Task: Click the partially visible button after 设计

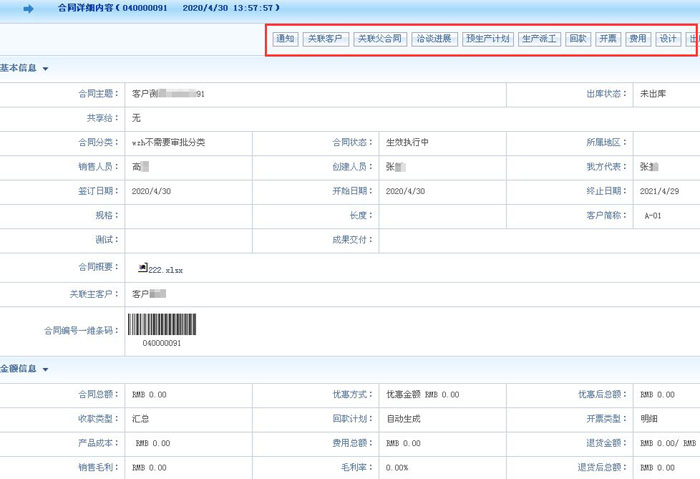Action: tap(693, 40)
